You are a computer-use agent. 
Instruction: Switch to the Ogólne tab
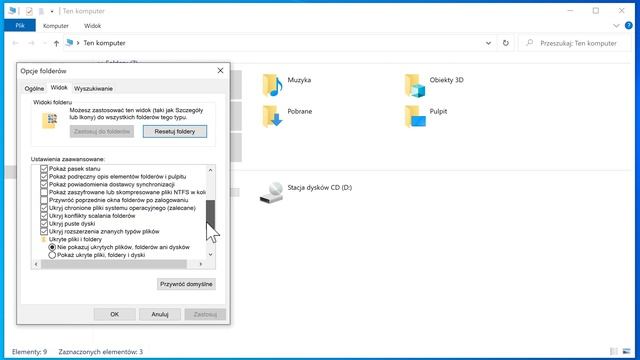tap(34, 89)
